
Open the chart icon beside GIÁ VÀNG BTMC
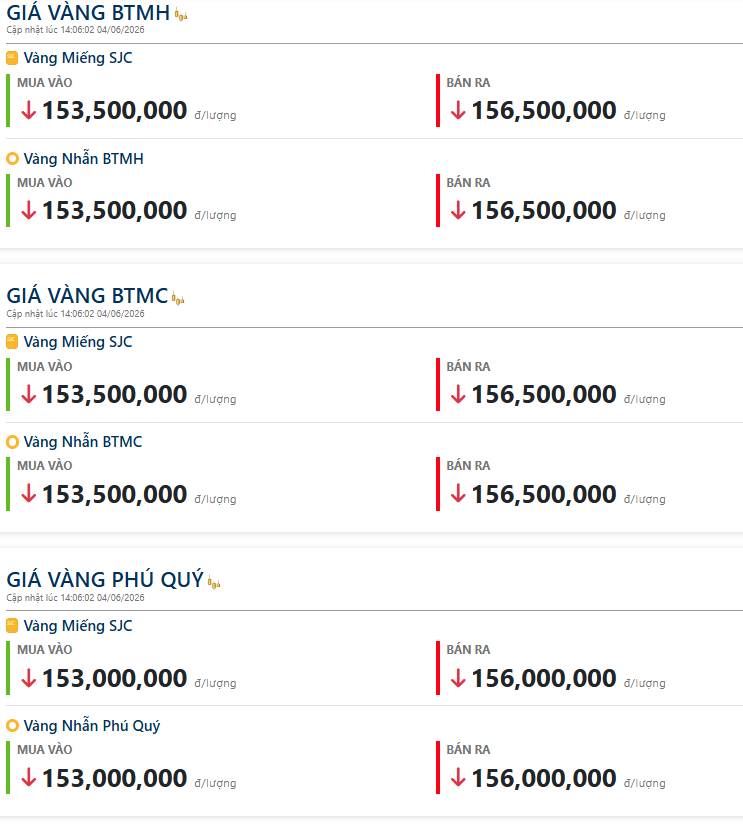click(x=178, y=299)
